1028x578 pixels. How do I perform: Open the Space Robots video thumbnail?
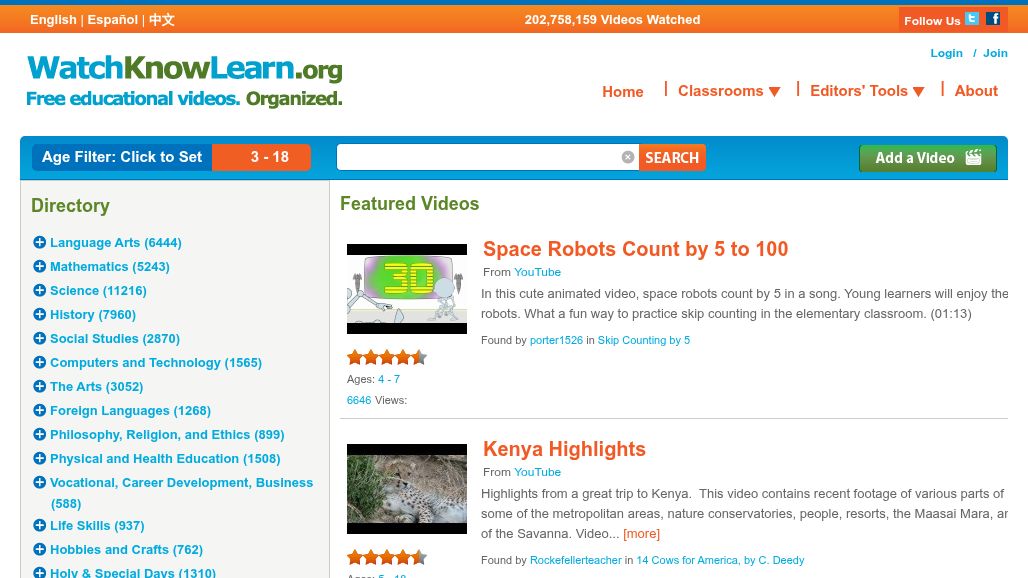[406, 289]
